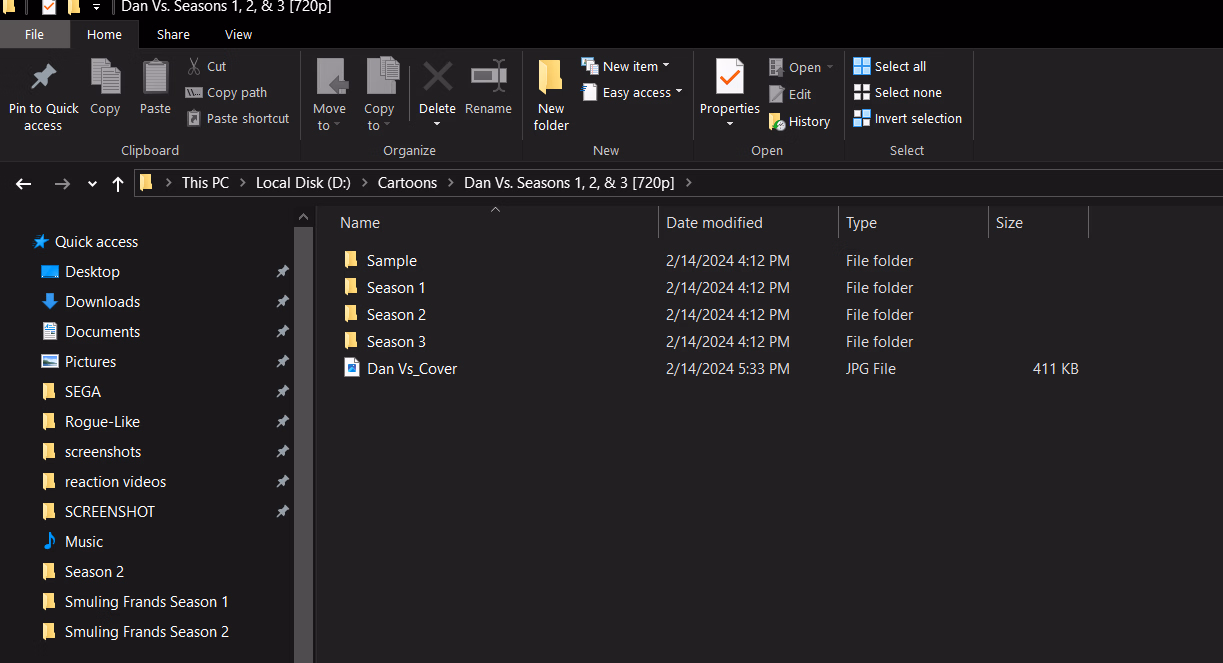This screenshot has width=1223, height=663.
Task: Open Downloads in Quick access sidebar
Action: point(102,302)
